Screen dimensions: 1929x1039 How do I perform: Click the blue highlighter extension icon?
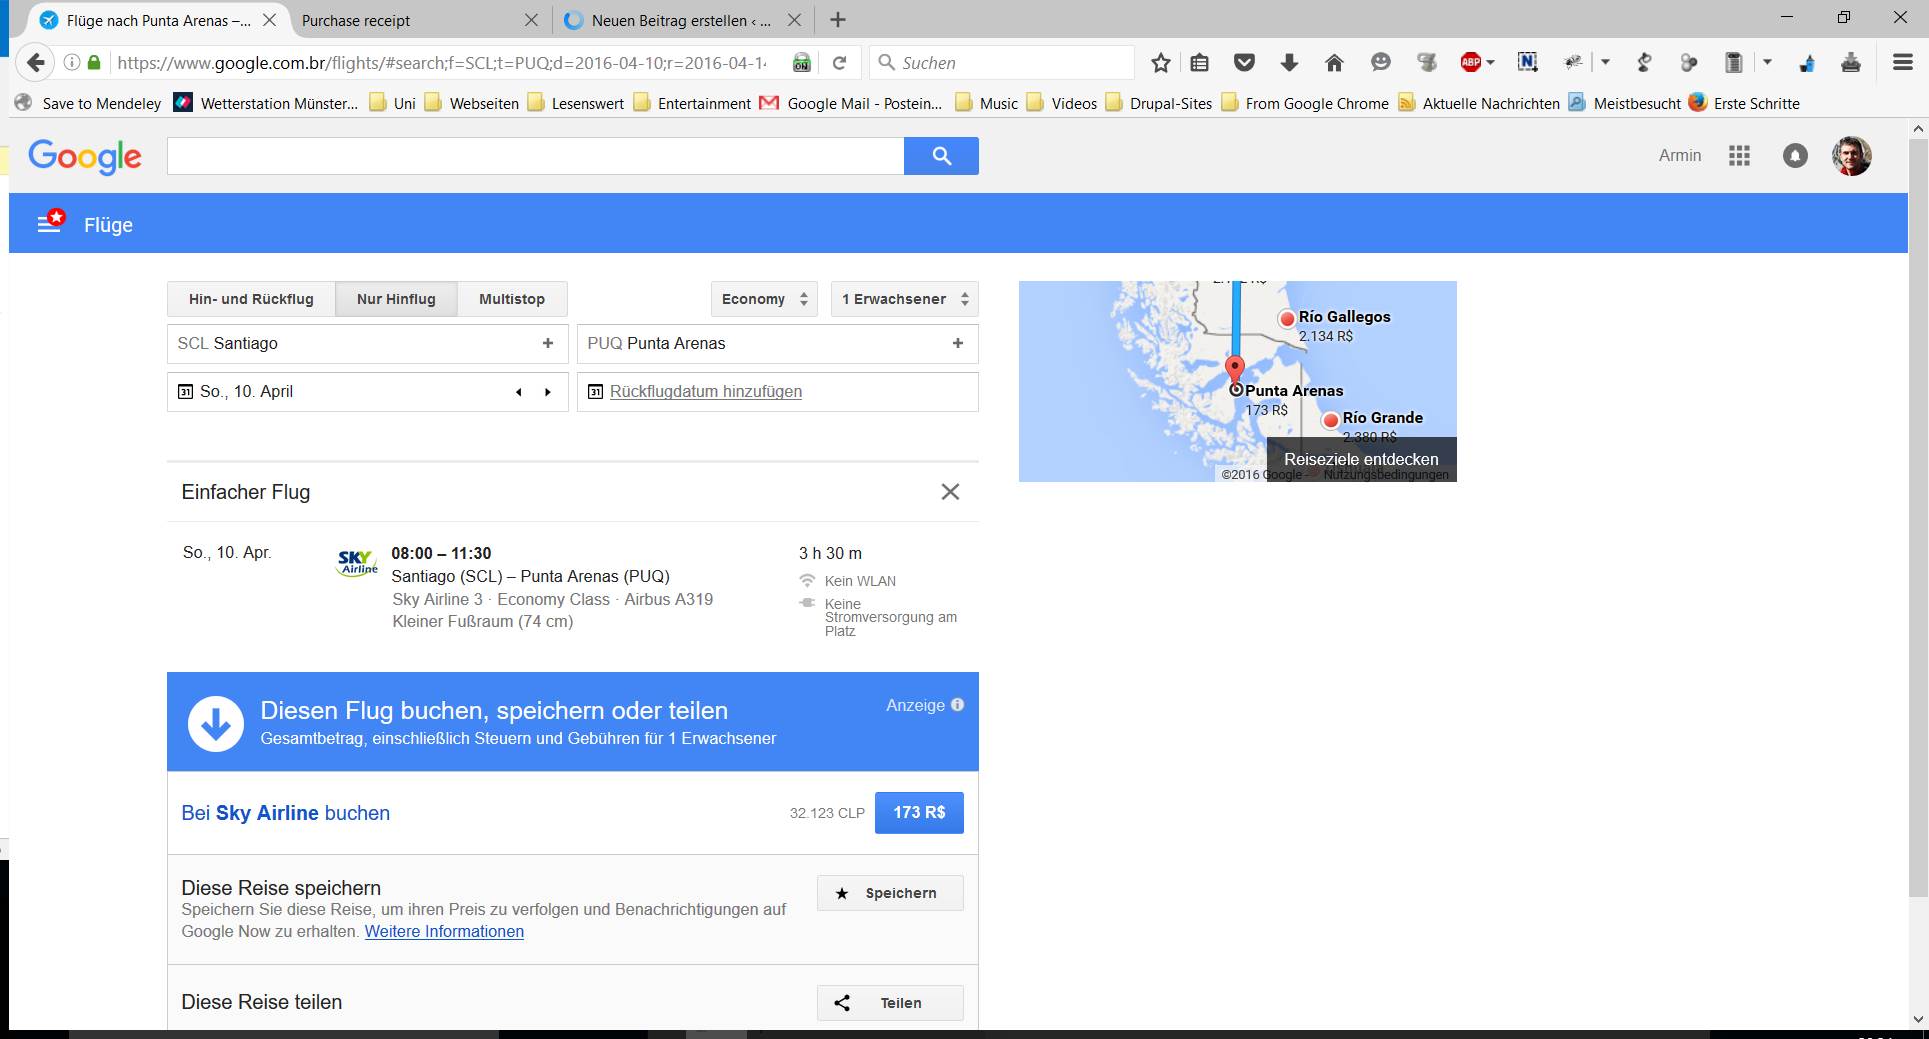point(1807,63)
